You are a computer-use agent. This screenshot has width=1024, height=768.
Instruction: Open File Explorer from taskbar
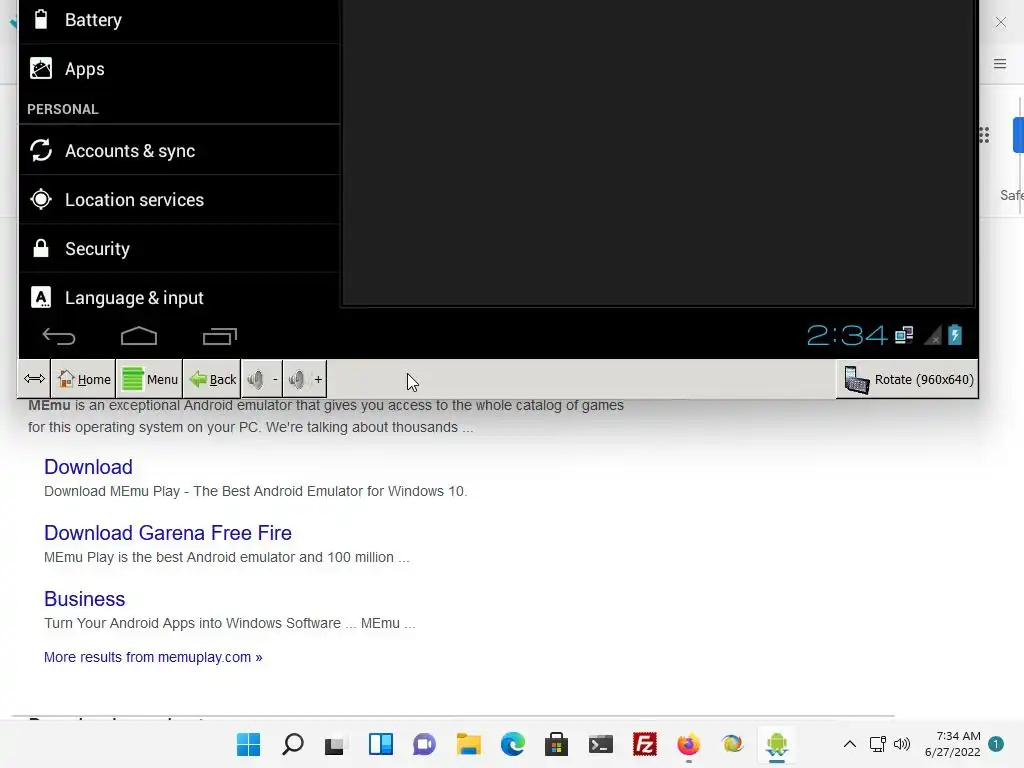pyautogui.click(x=468, y=744)
